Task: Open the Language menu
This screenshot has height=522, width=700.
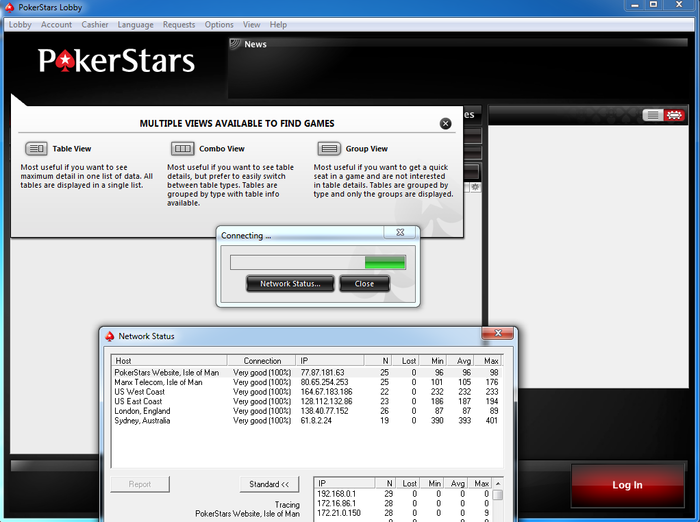Action: point(135,25)
